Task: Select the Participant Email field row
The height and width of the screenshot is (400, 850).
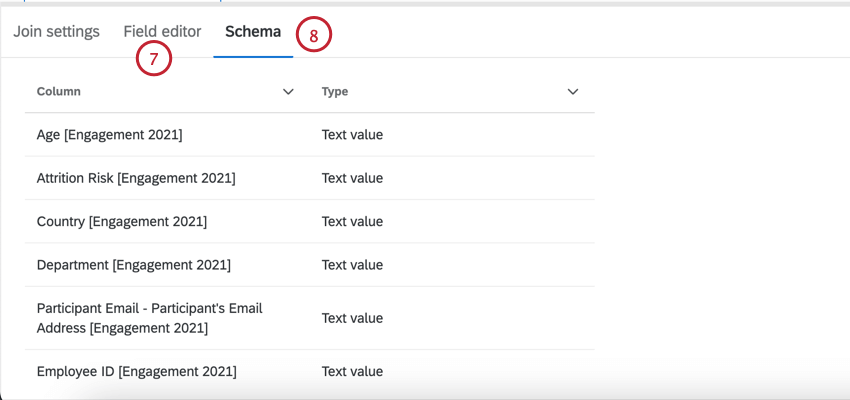Action: [x=149, y=318]
